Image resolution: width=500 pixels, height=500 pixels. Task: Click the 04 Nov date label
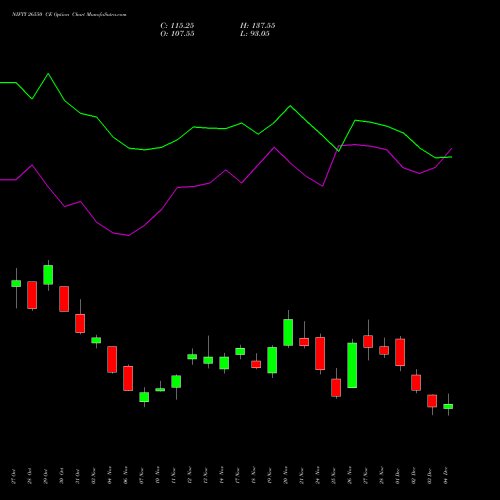click(110, 475)
